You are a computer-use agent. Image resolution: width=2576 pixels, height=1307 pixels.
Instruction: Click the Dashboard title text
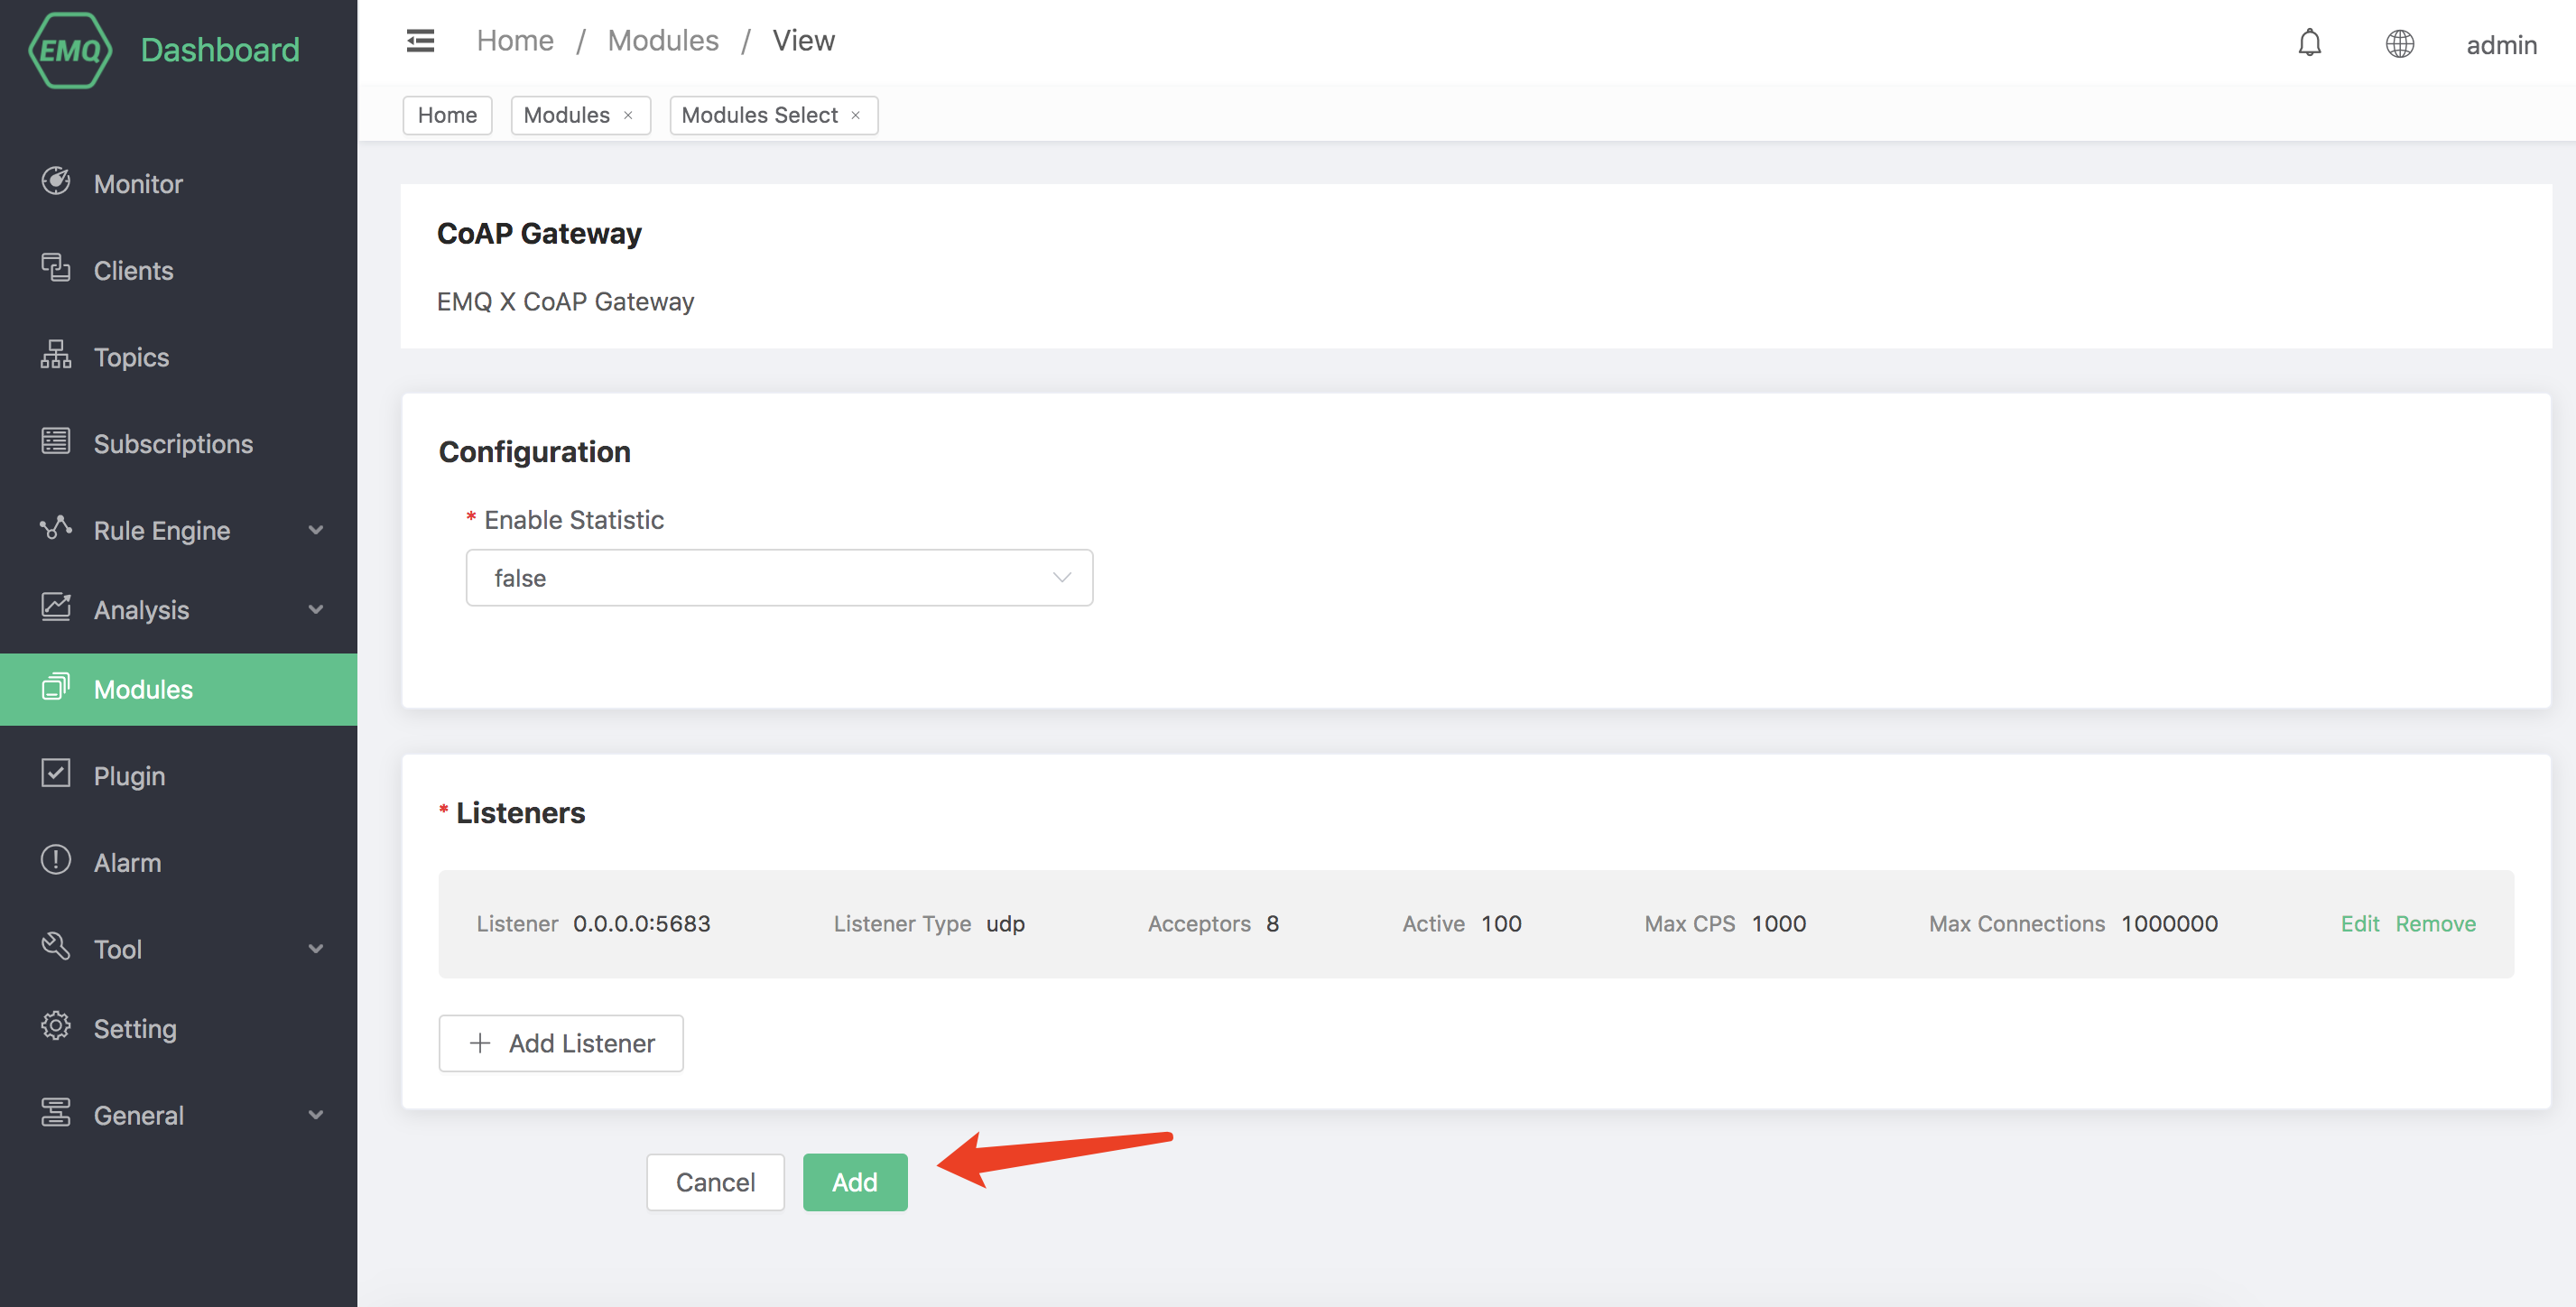pos(220,50)
